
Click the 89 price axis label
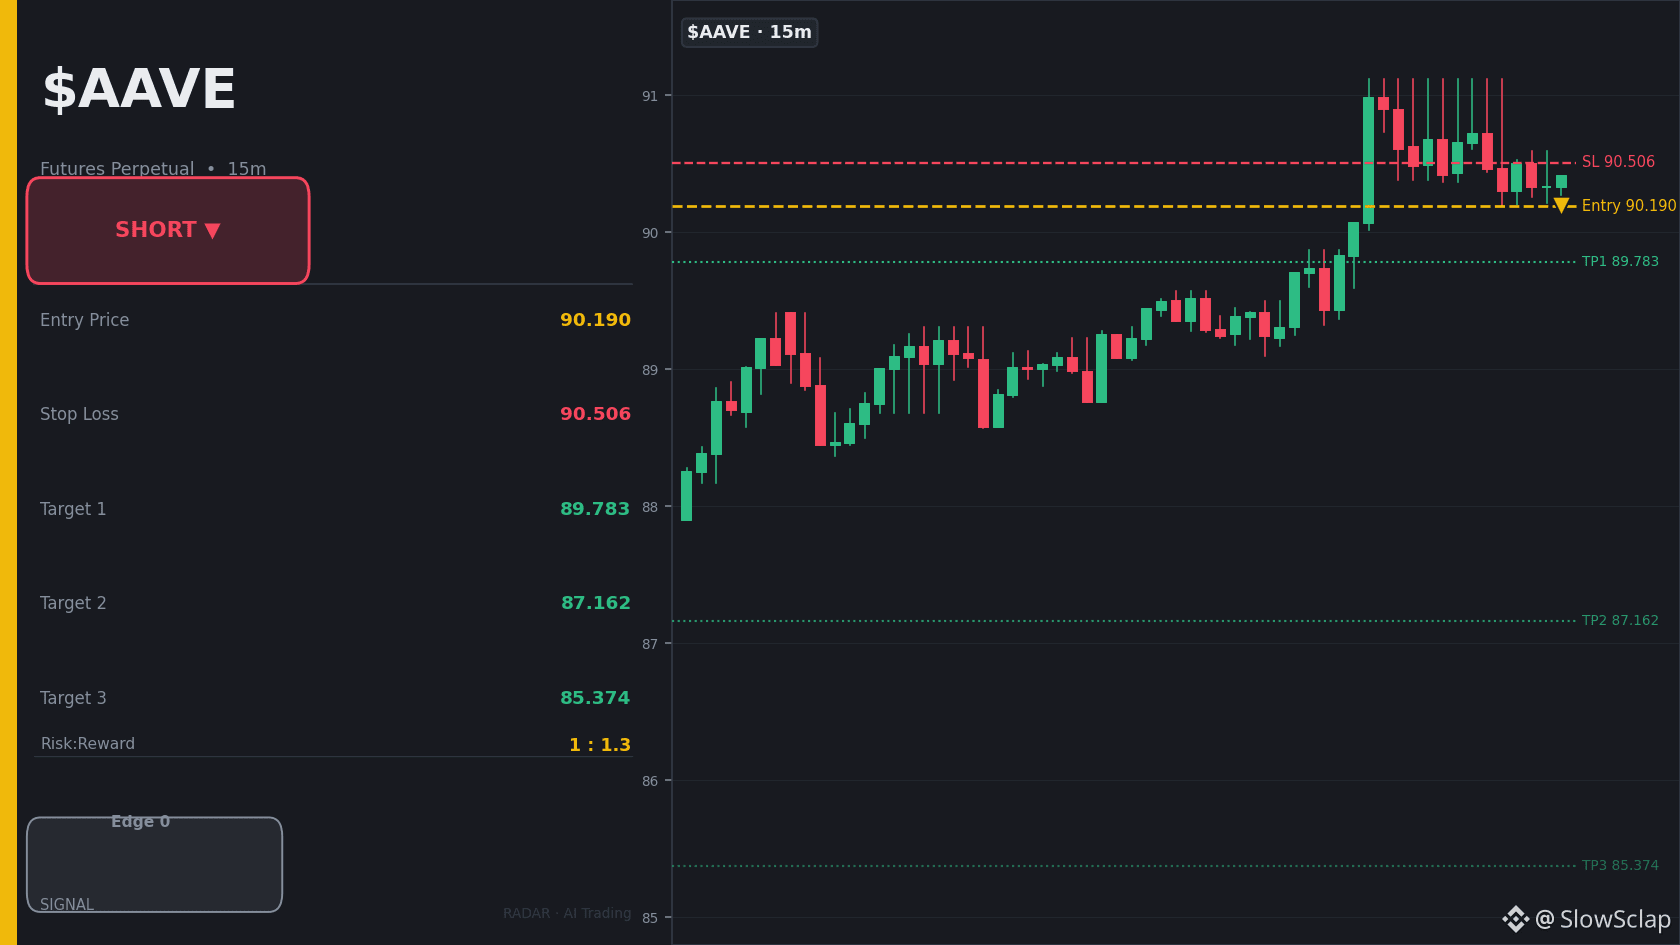tap(650, 370)
